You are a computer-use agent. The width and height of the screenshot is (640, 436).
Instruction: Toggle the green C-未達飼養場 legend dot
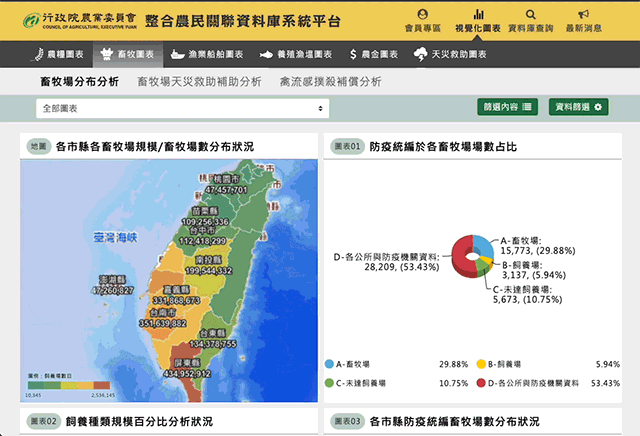(x=329, y=383)
